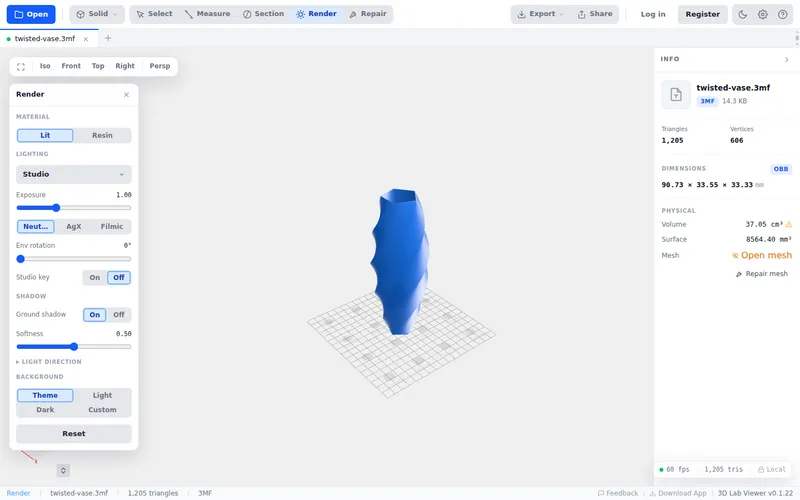Collapse the Info panel with chevron

786,60
